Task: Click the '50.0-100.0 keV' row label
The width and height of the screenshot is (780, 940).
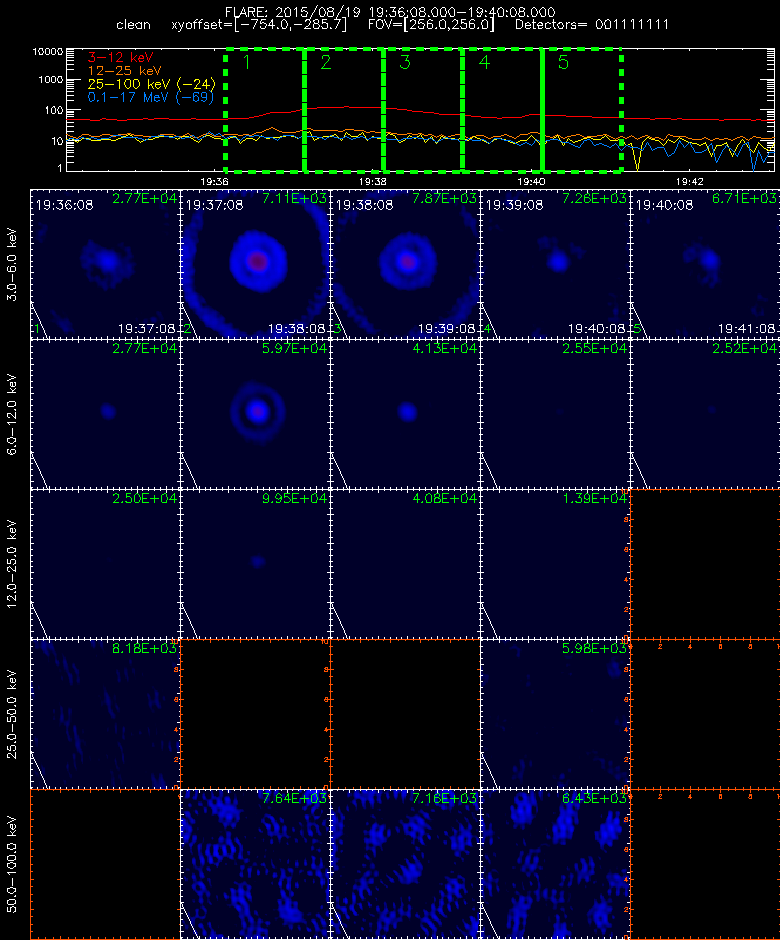Action: tap(13, 864)
